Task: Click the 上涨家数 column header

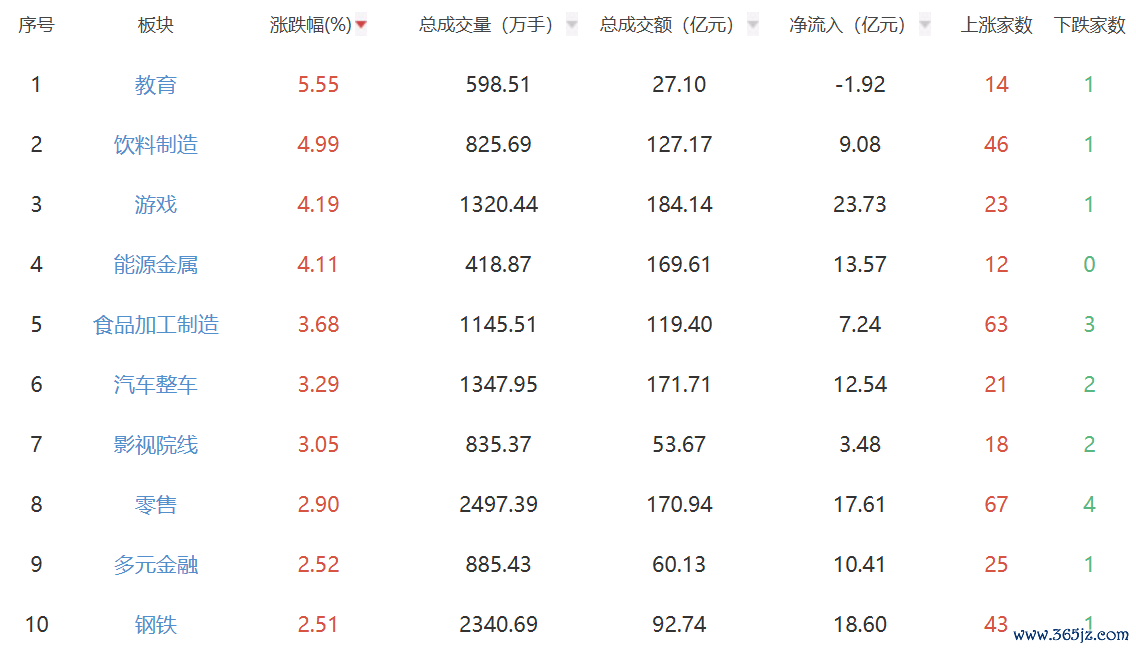Action: tap(996, 25)
